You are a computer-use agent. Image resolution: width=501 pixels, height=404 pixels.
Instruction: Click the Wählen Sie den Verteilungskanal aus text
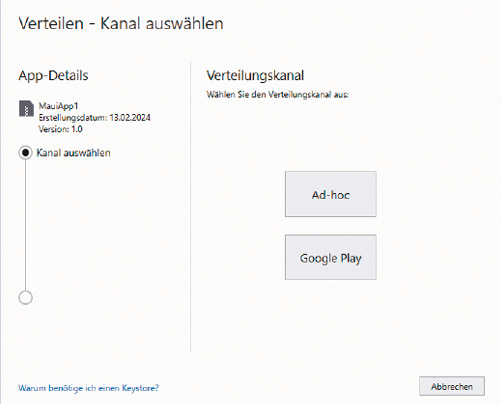click(x=277, y=95)
